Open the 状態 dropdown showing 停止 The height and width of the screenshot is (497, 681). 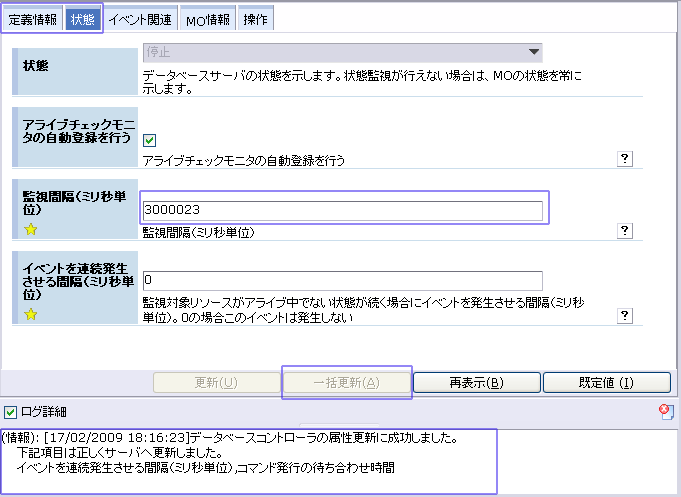[x=341, y=53]
